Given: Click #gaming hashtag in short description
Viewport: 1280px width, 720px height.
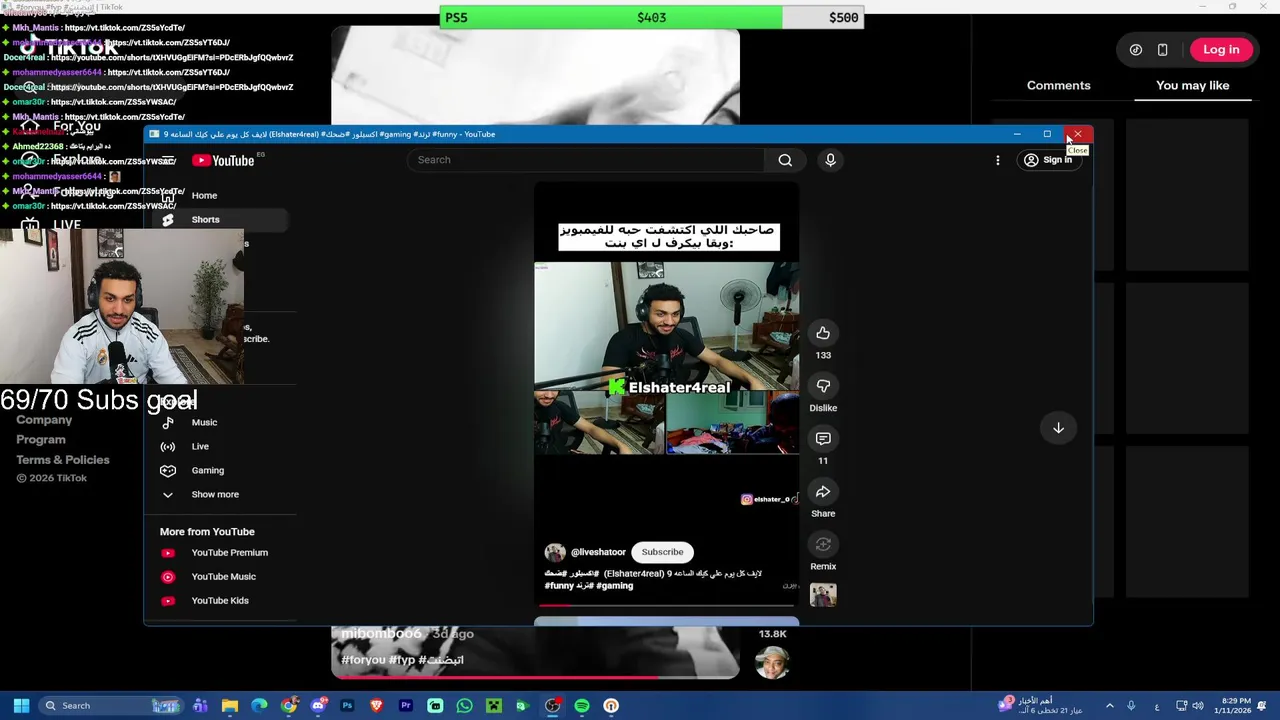Looking at the screenshot, I should point(614,586).
